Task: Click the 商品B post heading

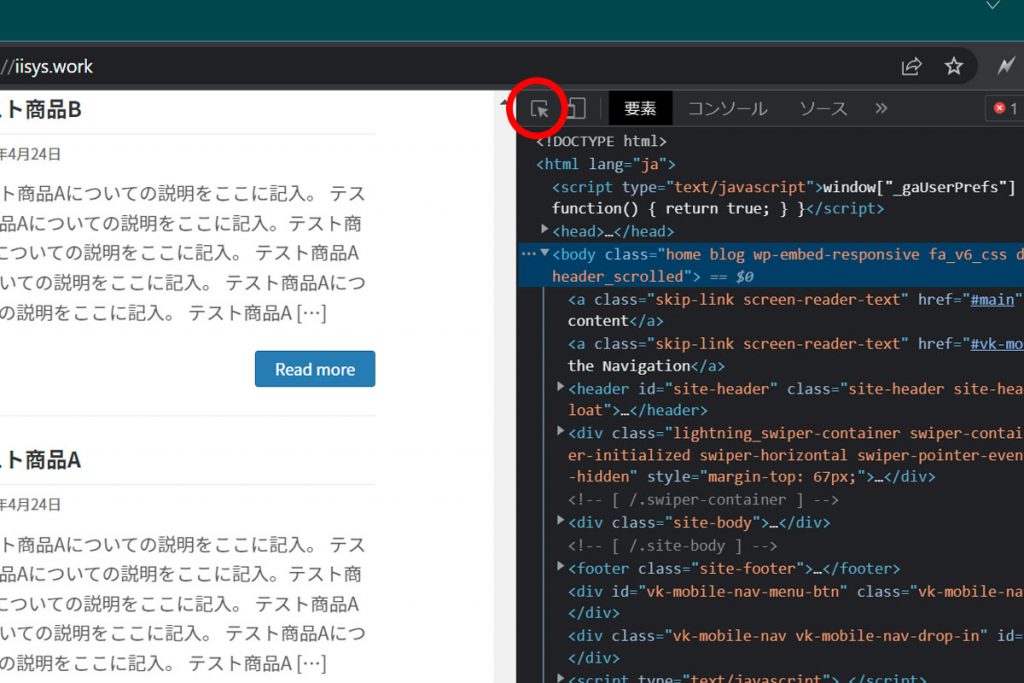Action: tap(40, 109)
